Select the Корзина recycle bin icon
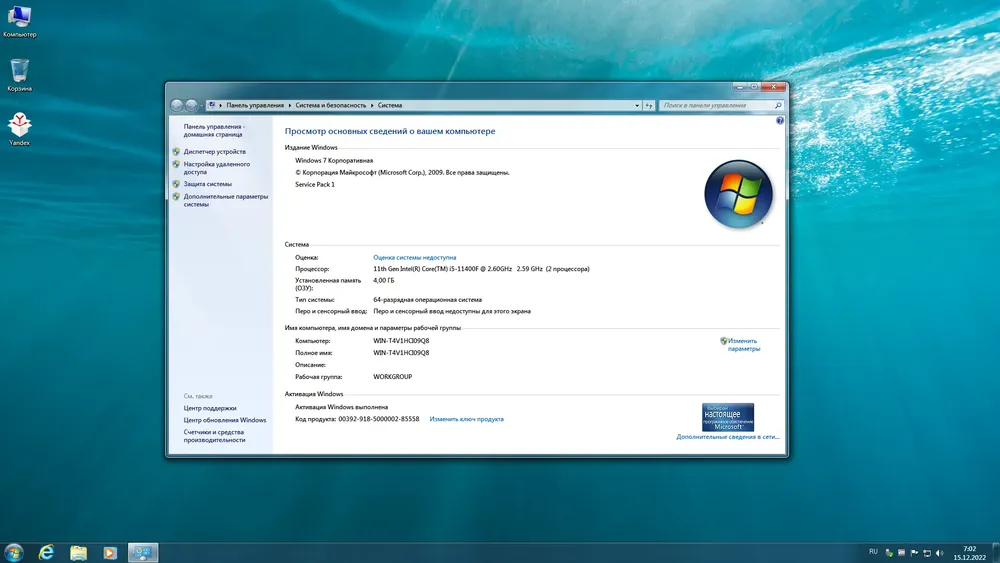 point(19,75)
